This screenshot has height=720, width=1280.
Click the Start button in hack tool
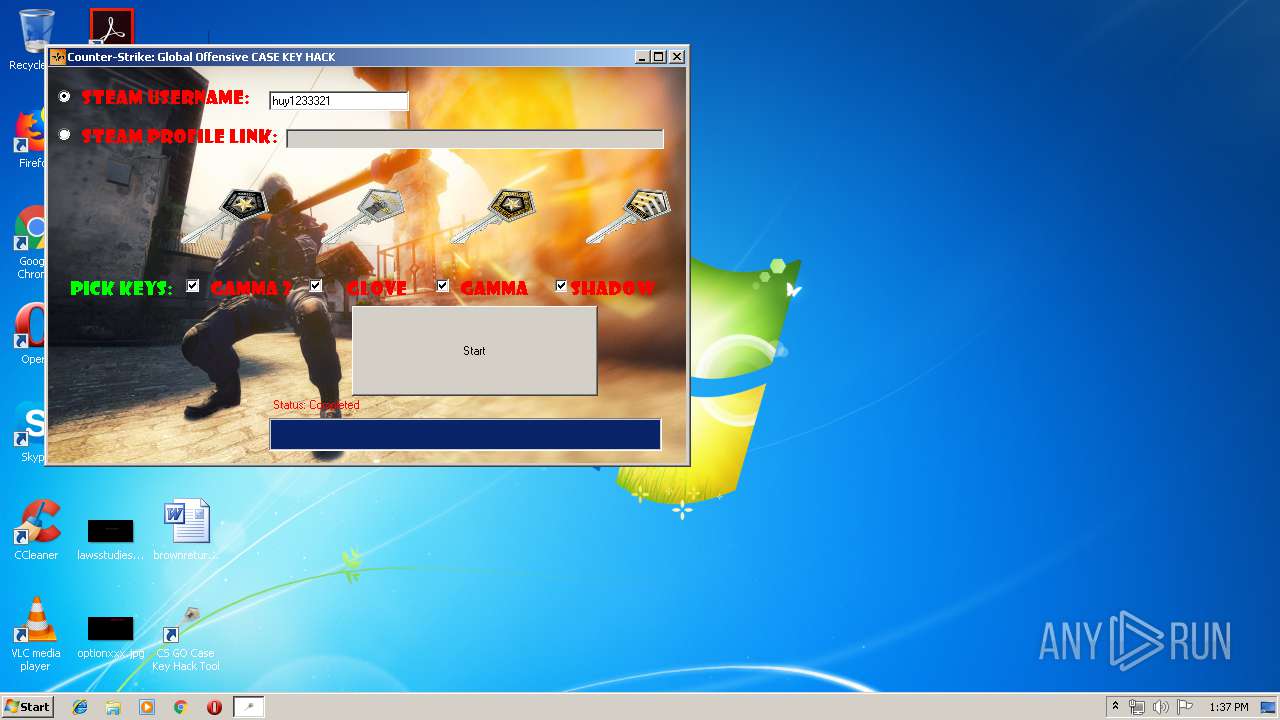[x=475, y=351]
